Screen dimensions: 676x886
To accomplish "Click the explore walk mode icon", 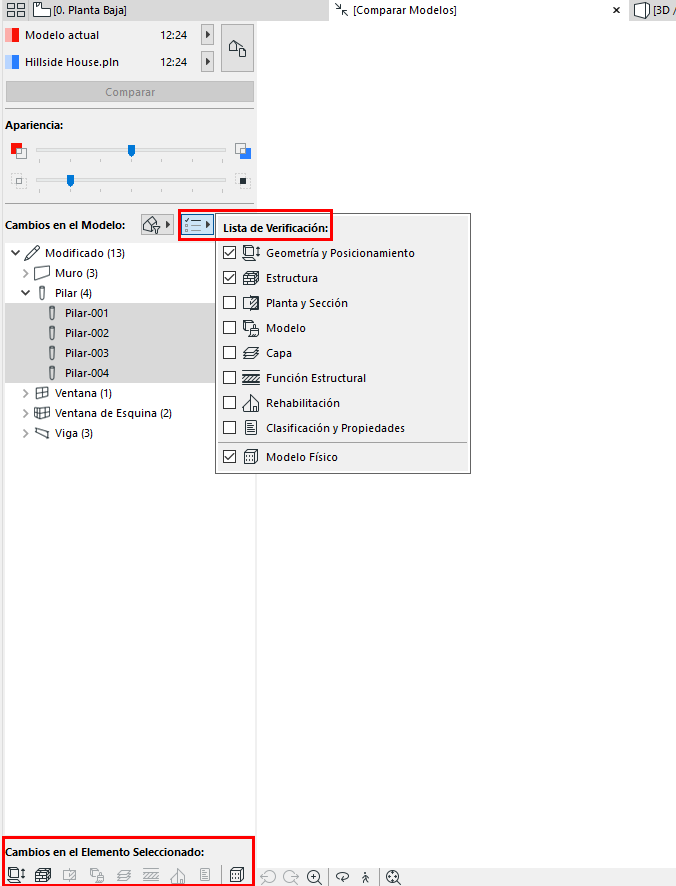I will [x=366, y=877].
